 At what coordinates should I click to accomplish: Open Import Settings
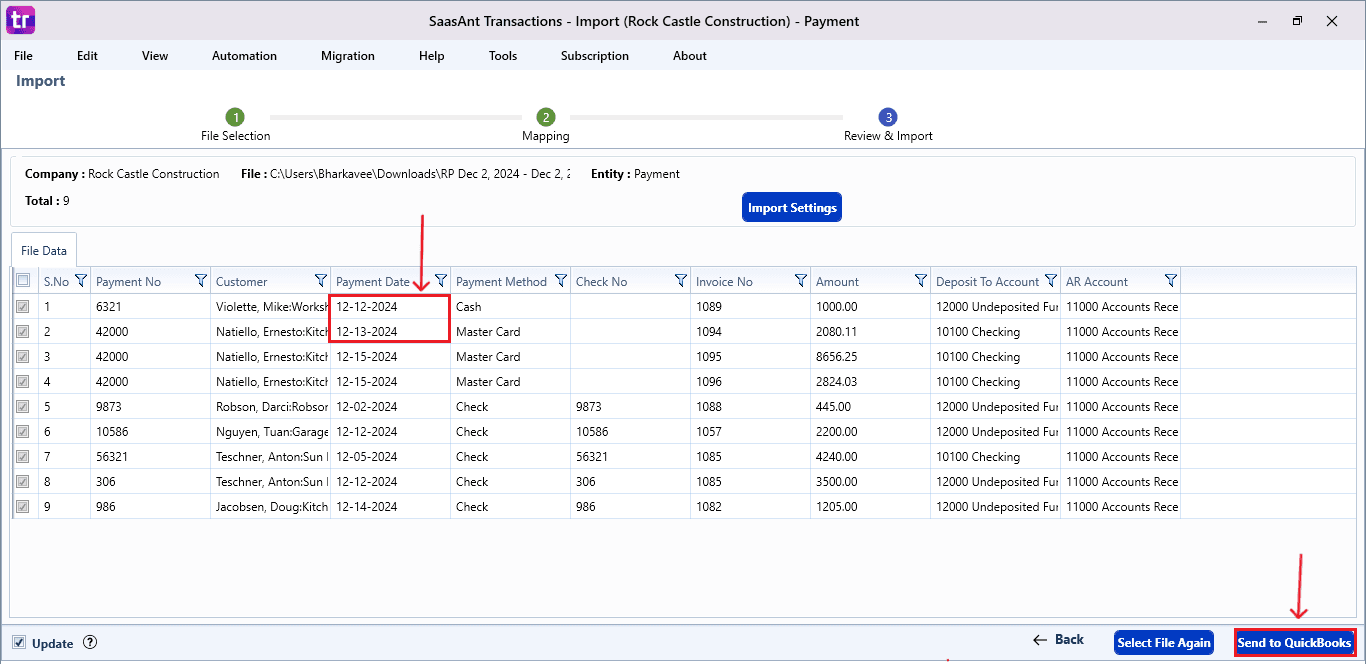tap(791, 206)
